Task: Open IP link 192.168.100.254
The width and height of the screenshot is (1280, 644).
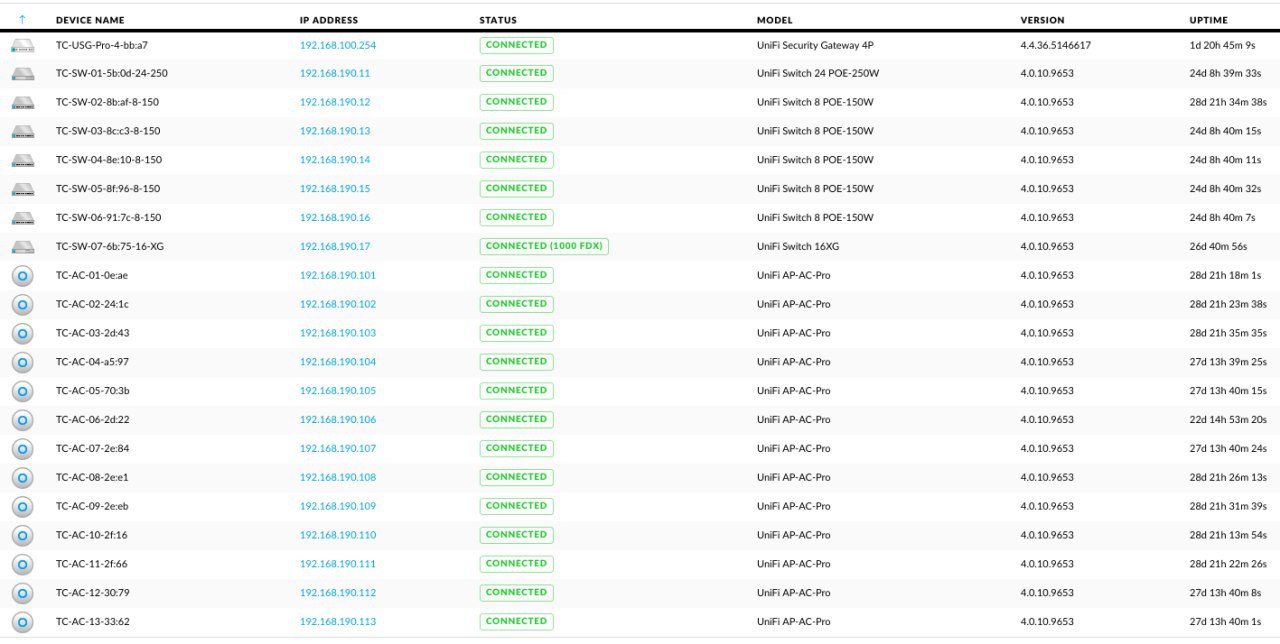Action: tap(338, 45)
